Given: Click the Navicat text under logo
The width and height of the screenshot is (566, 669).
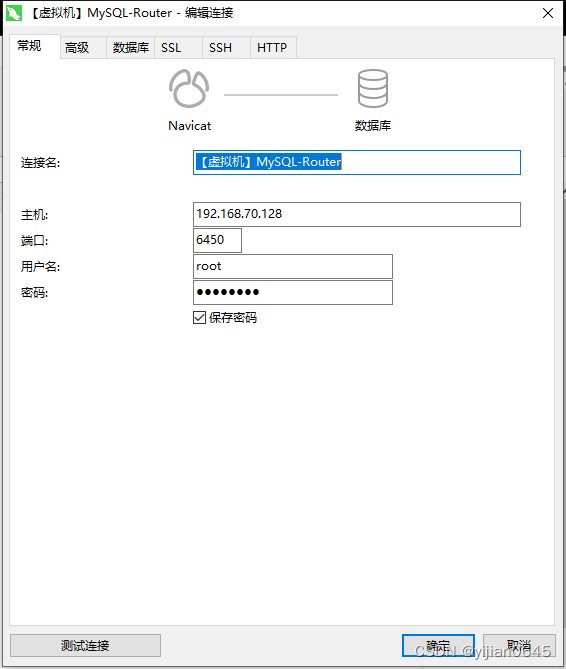Looking at the screenshot, I should coord(189,125).
